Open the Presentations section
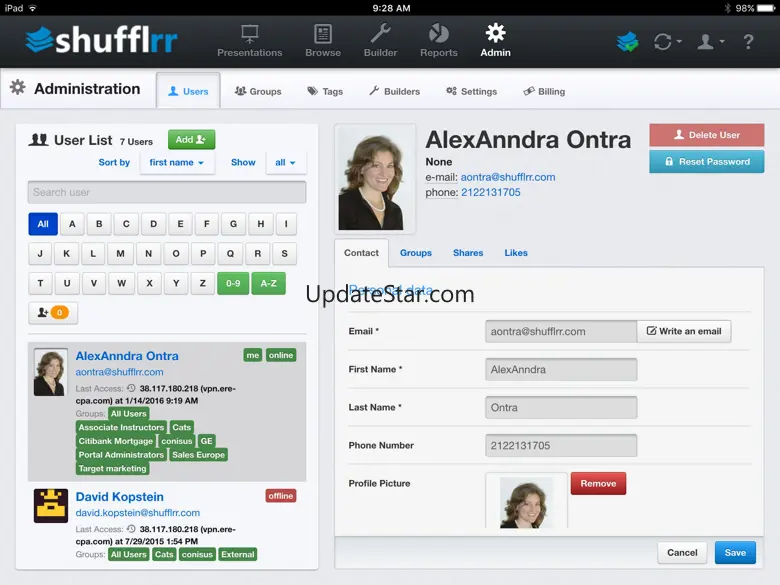 tap(249, 41)
